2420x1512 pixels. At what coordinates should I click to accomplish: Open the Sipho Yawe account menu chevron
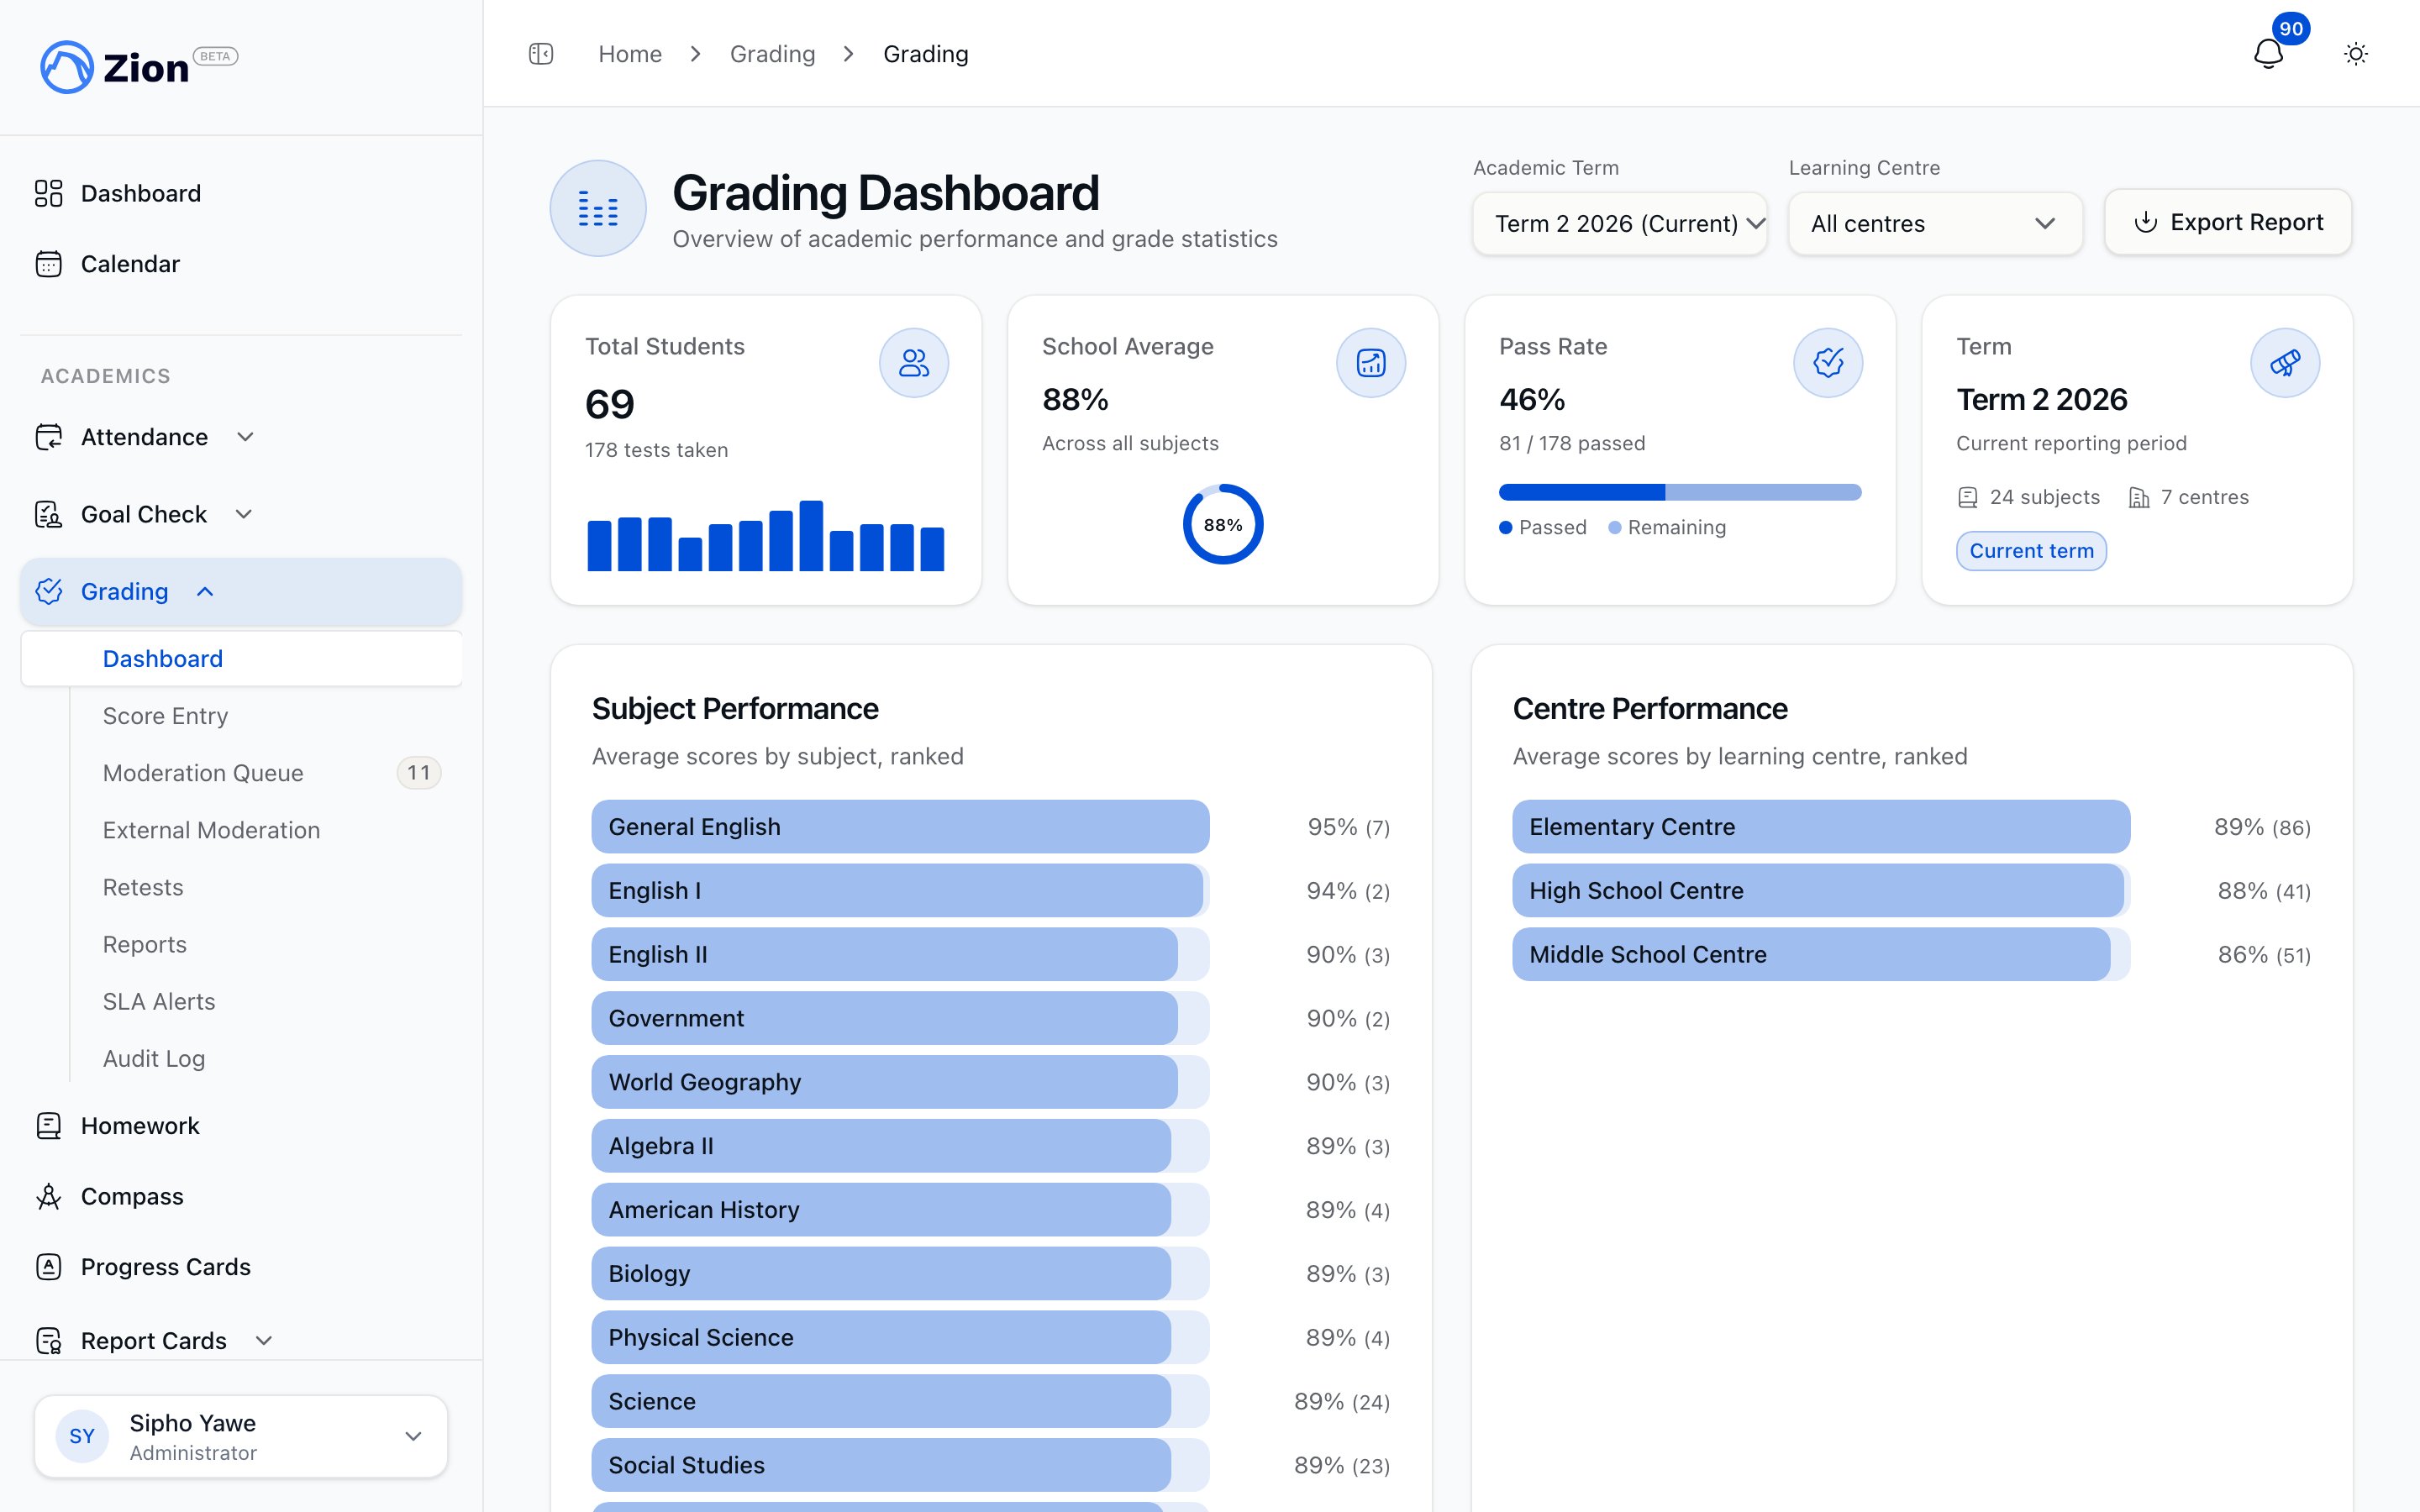tap(413, 1437)
